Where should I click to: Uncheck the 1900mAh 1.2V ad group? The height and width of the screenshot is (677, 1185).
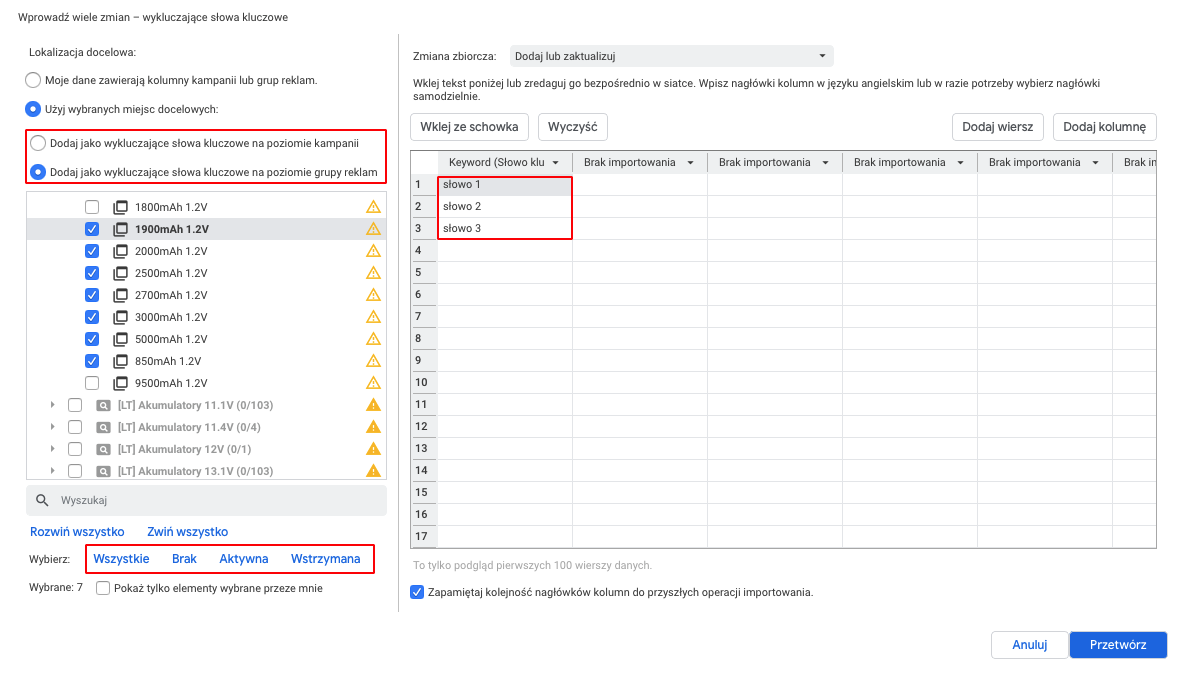pyautogui.click(x=92, y=229)
